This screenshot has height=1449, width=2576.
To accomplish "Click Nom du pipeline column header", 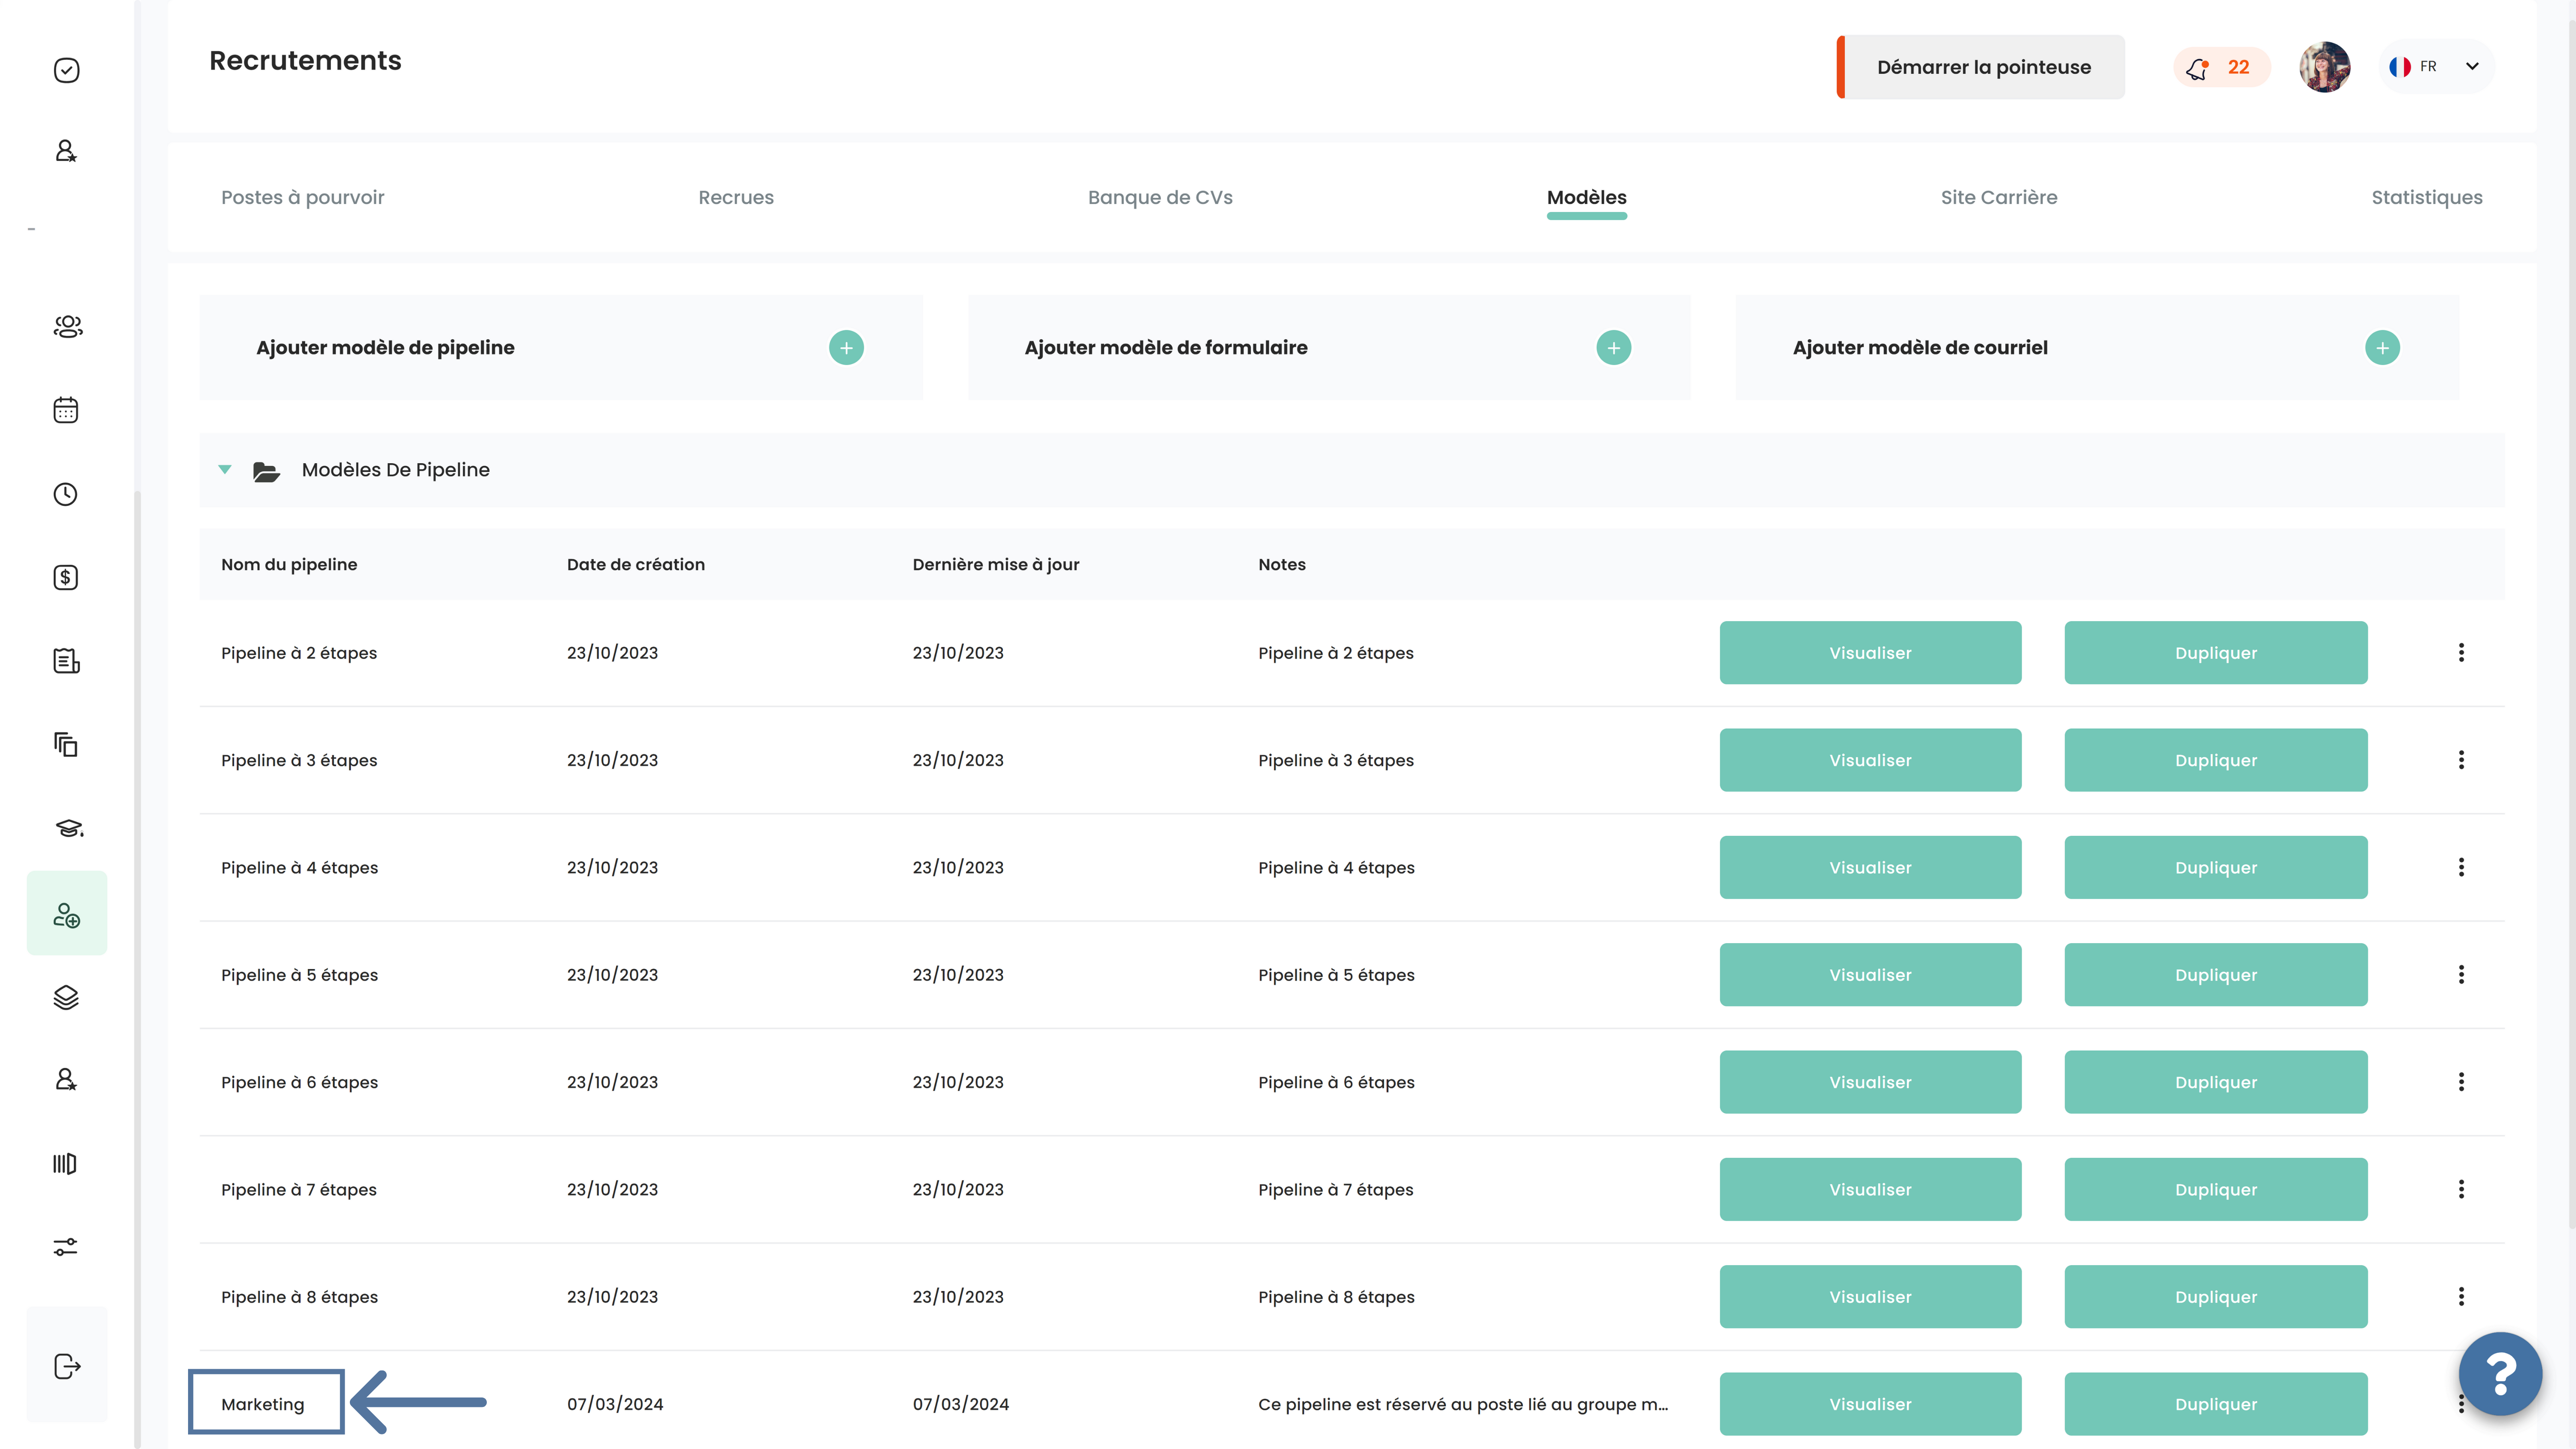I will point(289,564).
